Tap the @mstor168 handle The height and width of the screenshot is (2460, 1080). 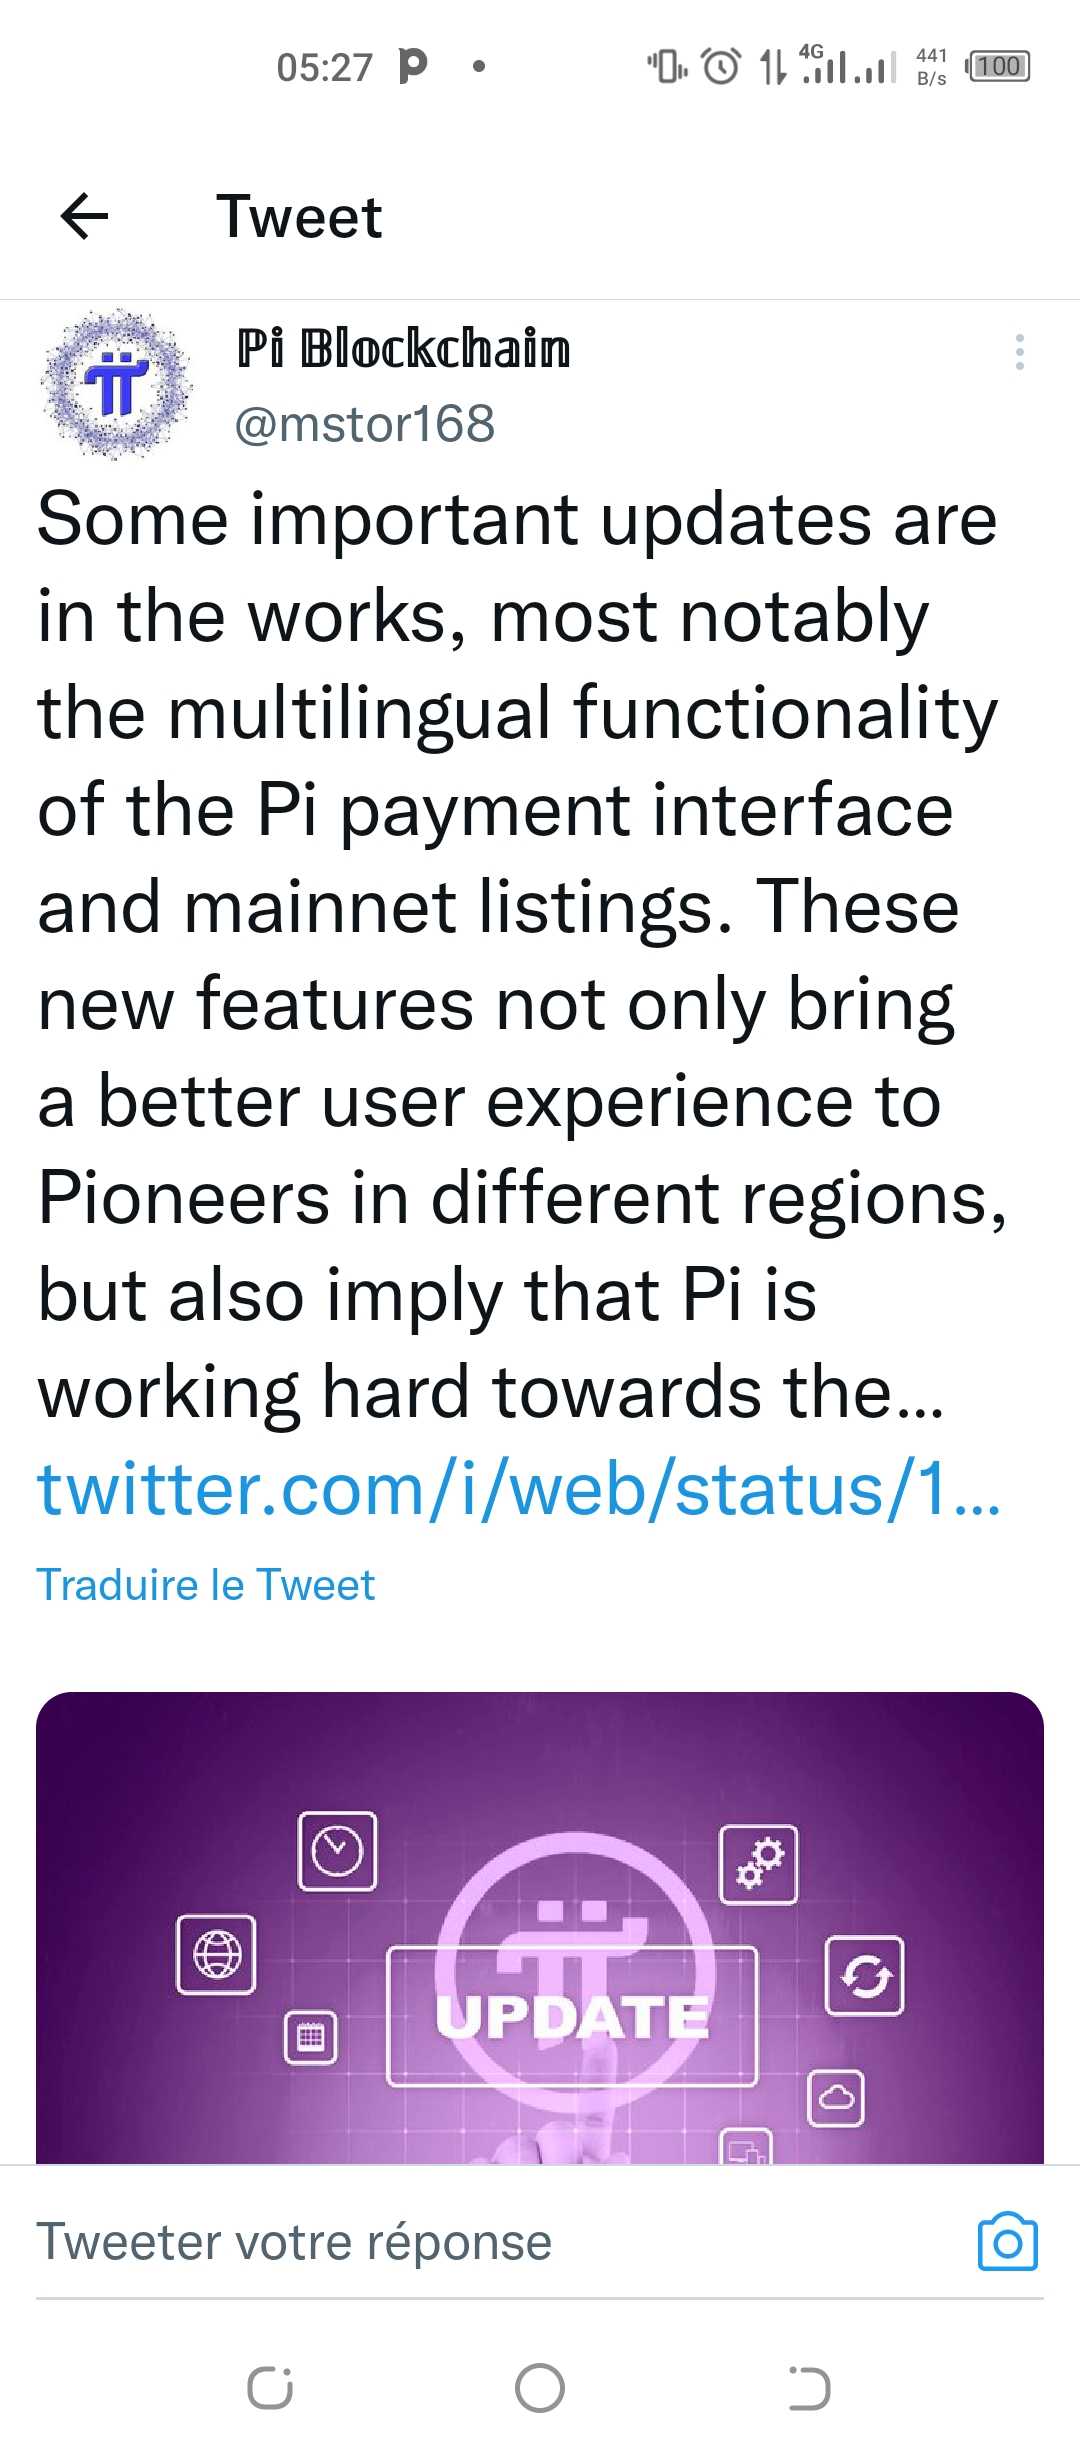coord(365,424)
